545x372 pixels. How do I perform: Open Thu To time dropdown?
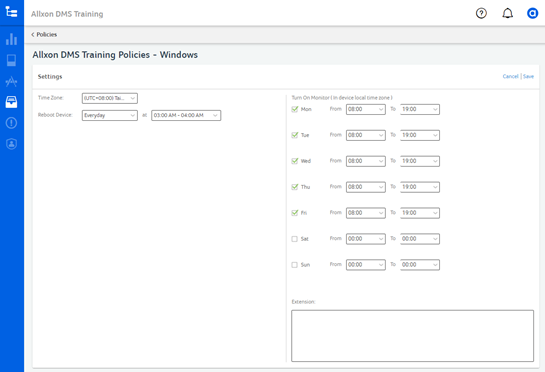(x=420, y=187)
